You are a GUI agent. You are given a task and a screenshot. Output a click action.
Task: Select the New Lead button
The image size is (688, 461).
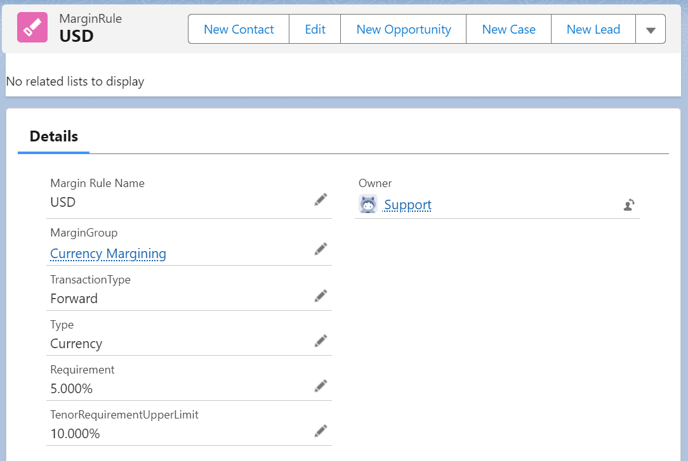593,30
